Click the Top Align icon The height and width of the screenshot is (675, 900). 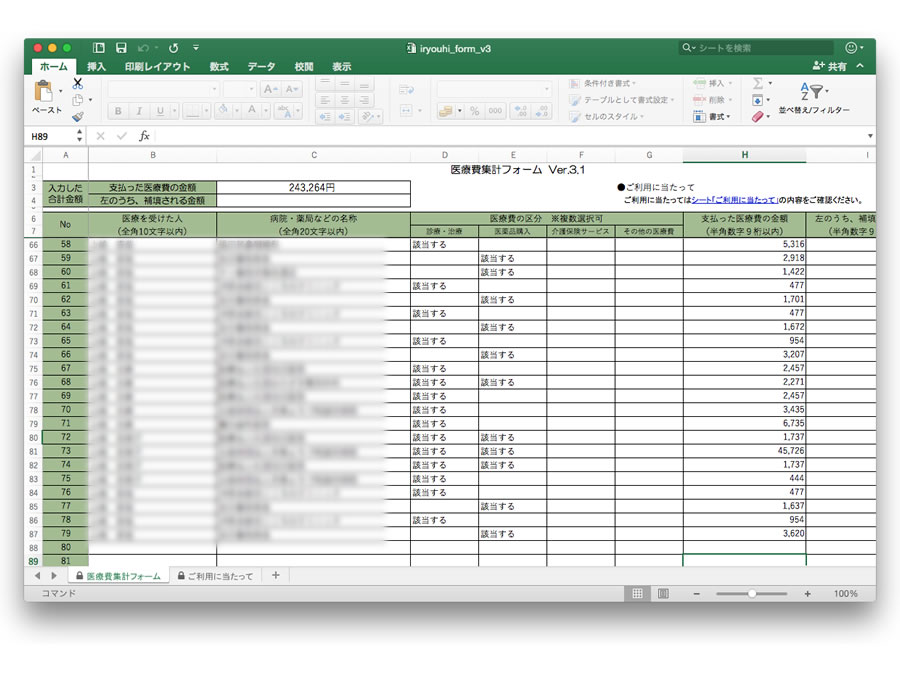point(325,84)
